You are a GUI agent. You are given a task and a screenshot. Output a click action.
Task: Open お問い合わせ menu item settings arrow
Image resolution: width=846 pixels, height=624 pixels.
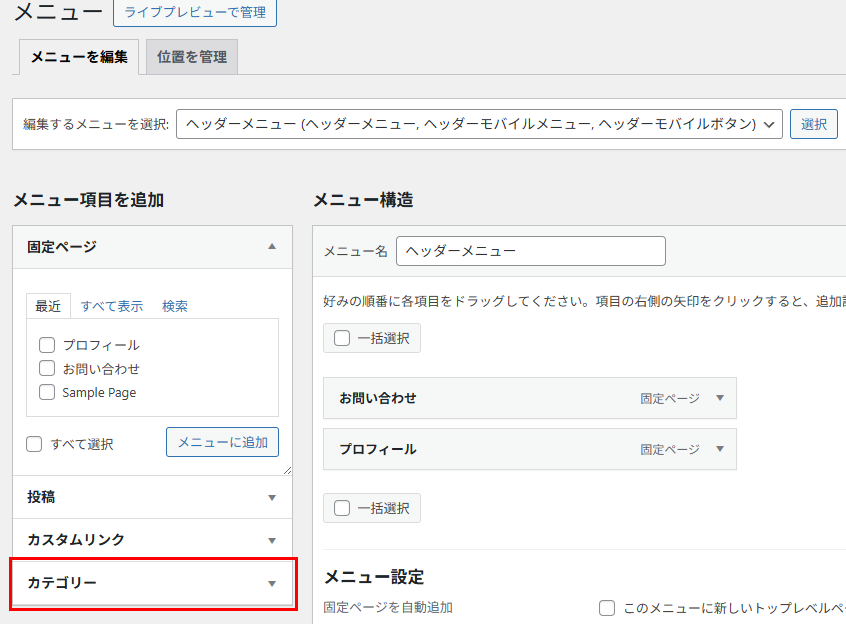pyautogui.click(x=719, y=398)
